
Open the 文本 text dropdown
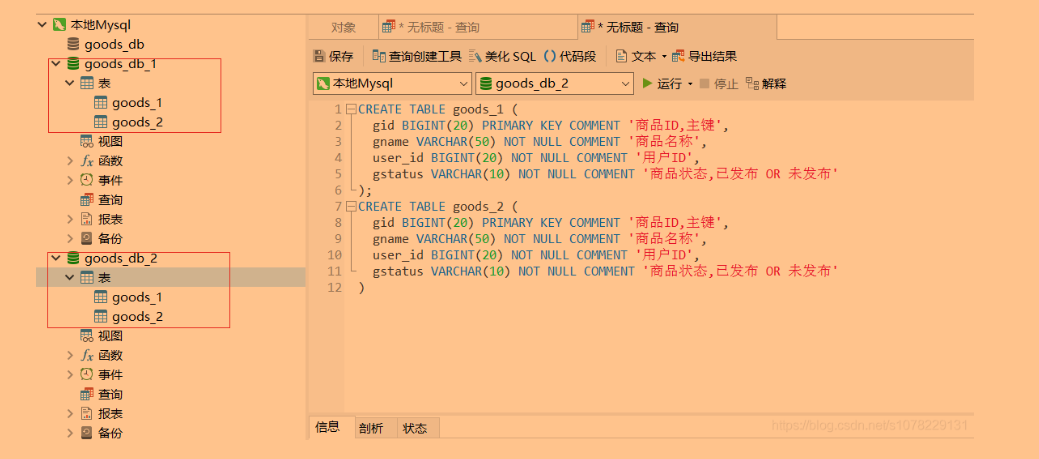(x=641, y=56)
